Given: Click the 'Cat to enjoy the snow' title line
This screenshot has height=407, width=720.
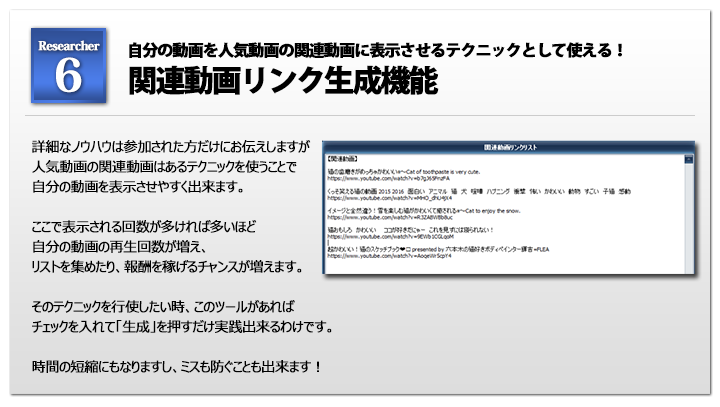Looking at the screenshot, I should pos(423,211).
